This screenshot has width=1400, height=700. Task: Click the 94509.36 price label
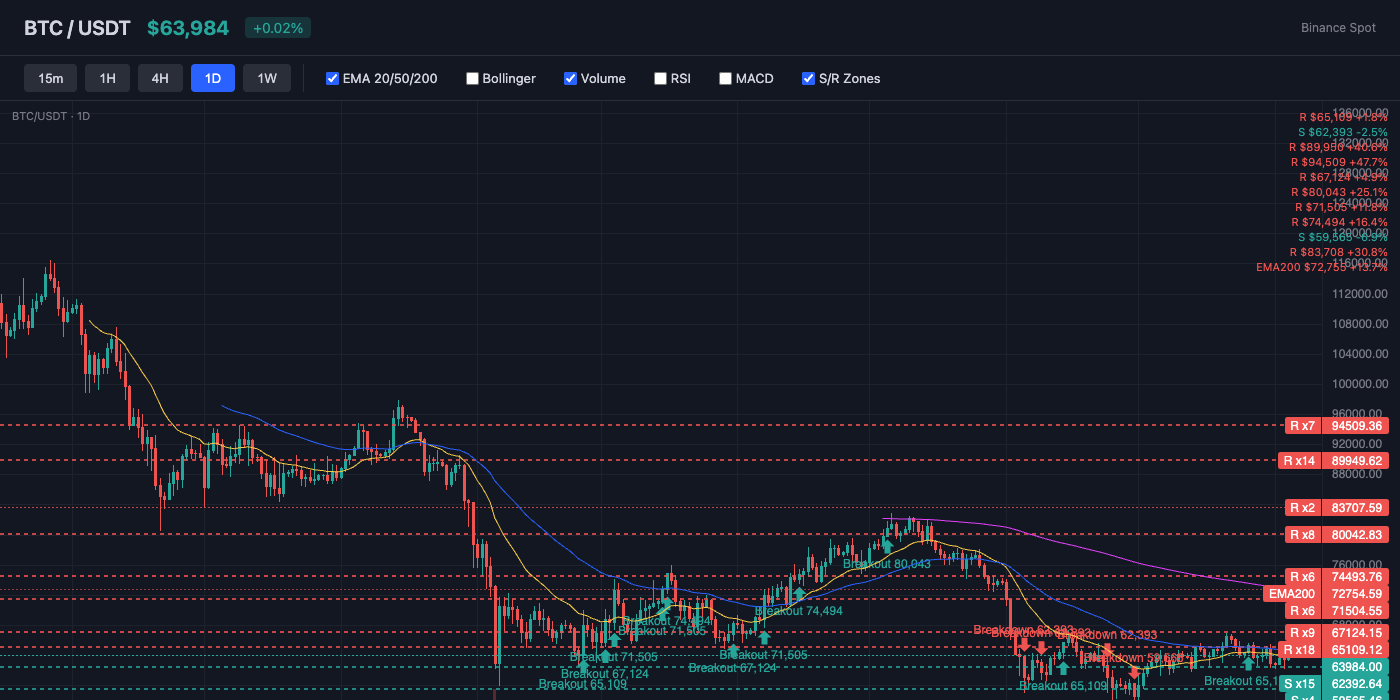[x=1357, y=426]
